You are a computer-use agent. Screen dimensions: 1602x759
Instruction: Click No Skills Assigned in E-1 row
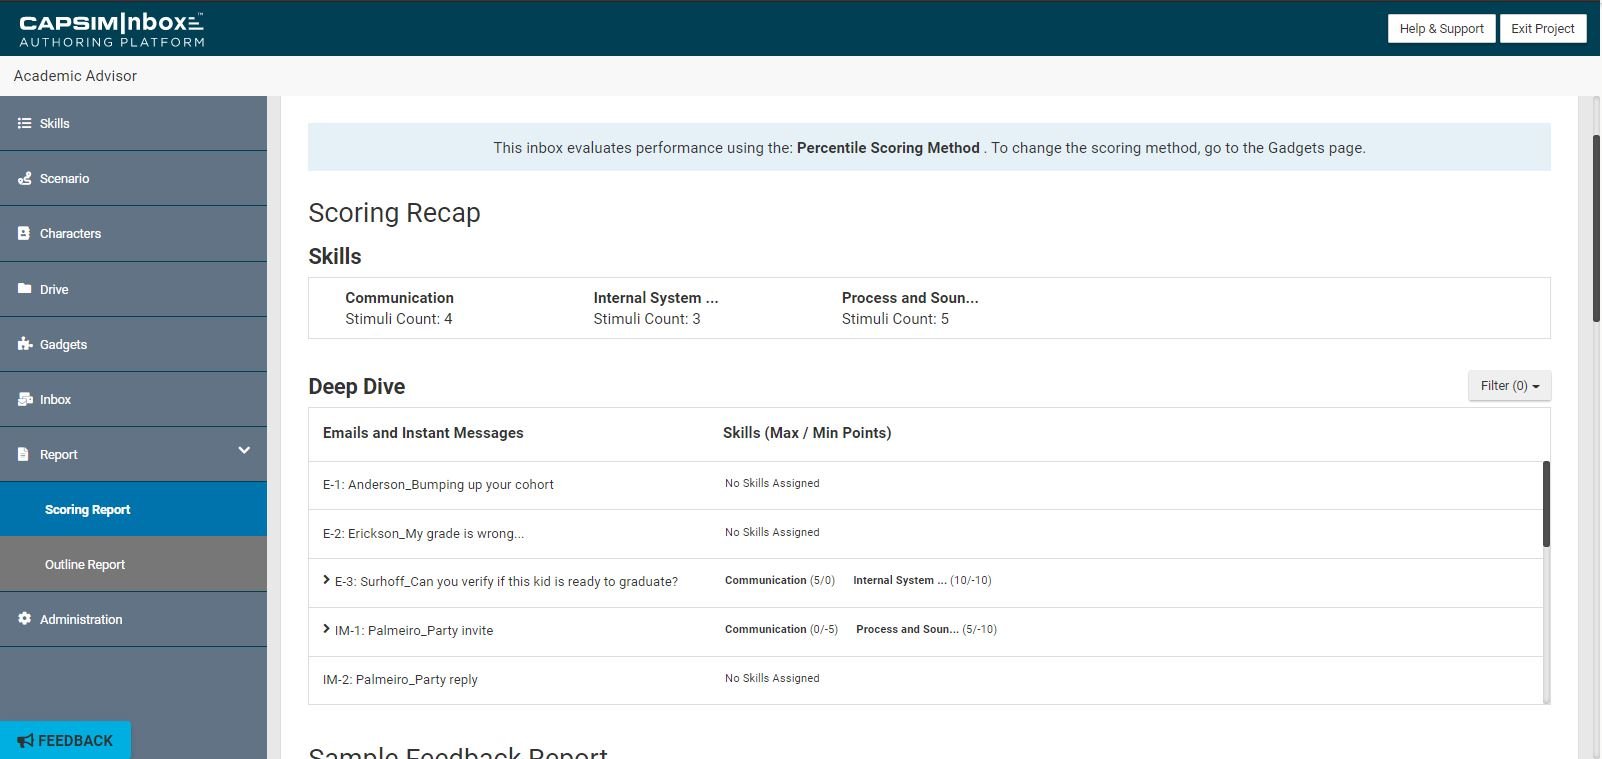coord(772,483)
